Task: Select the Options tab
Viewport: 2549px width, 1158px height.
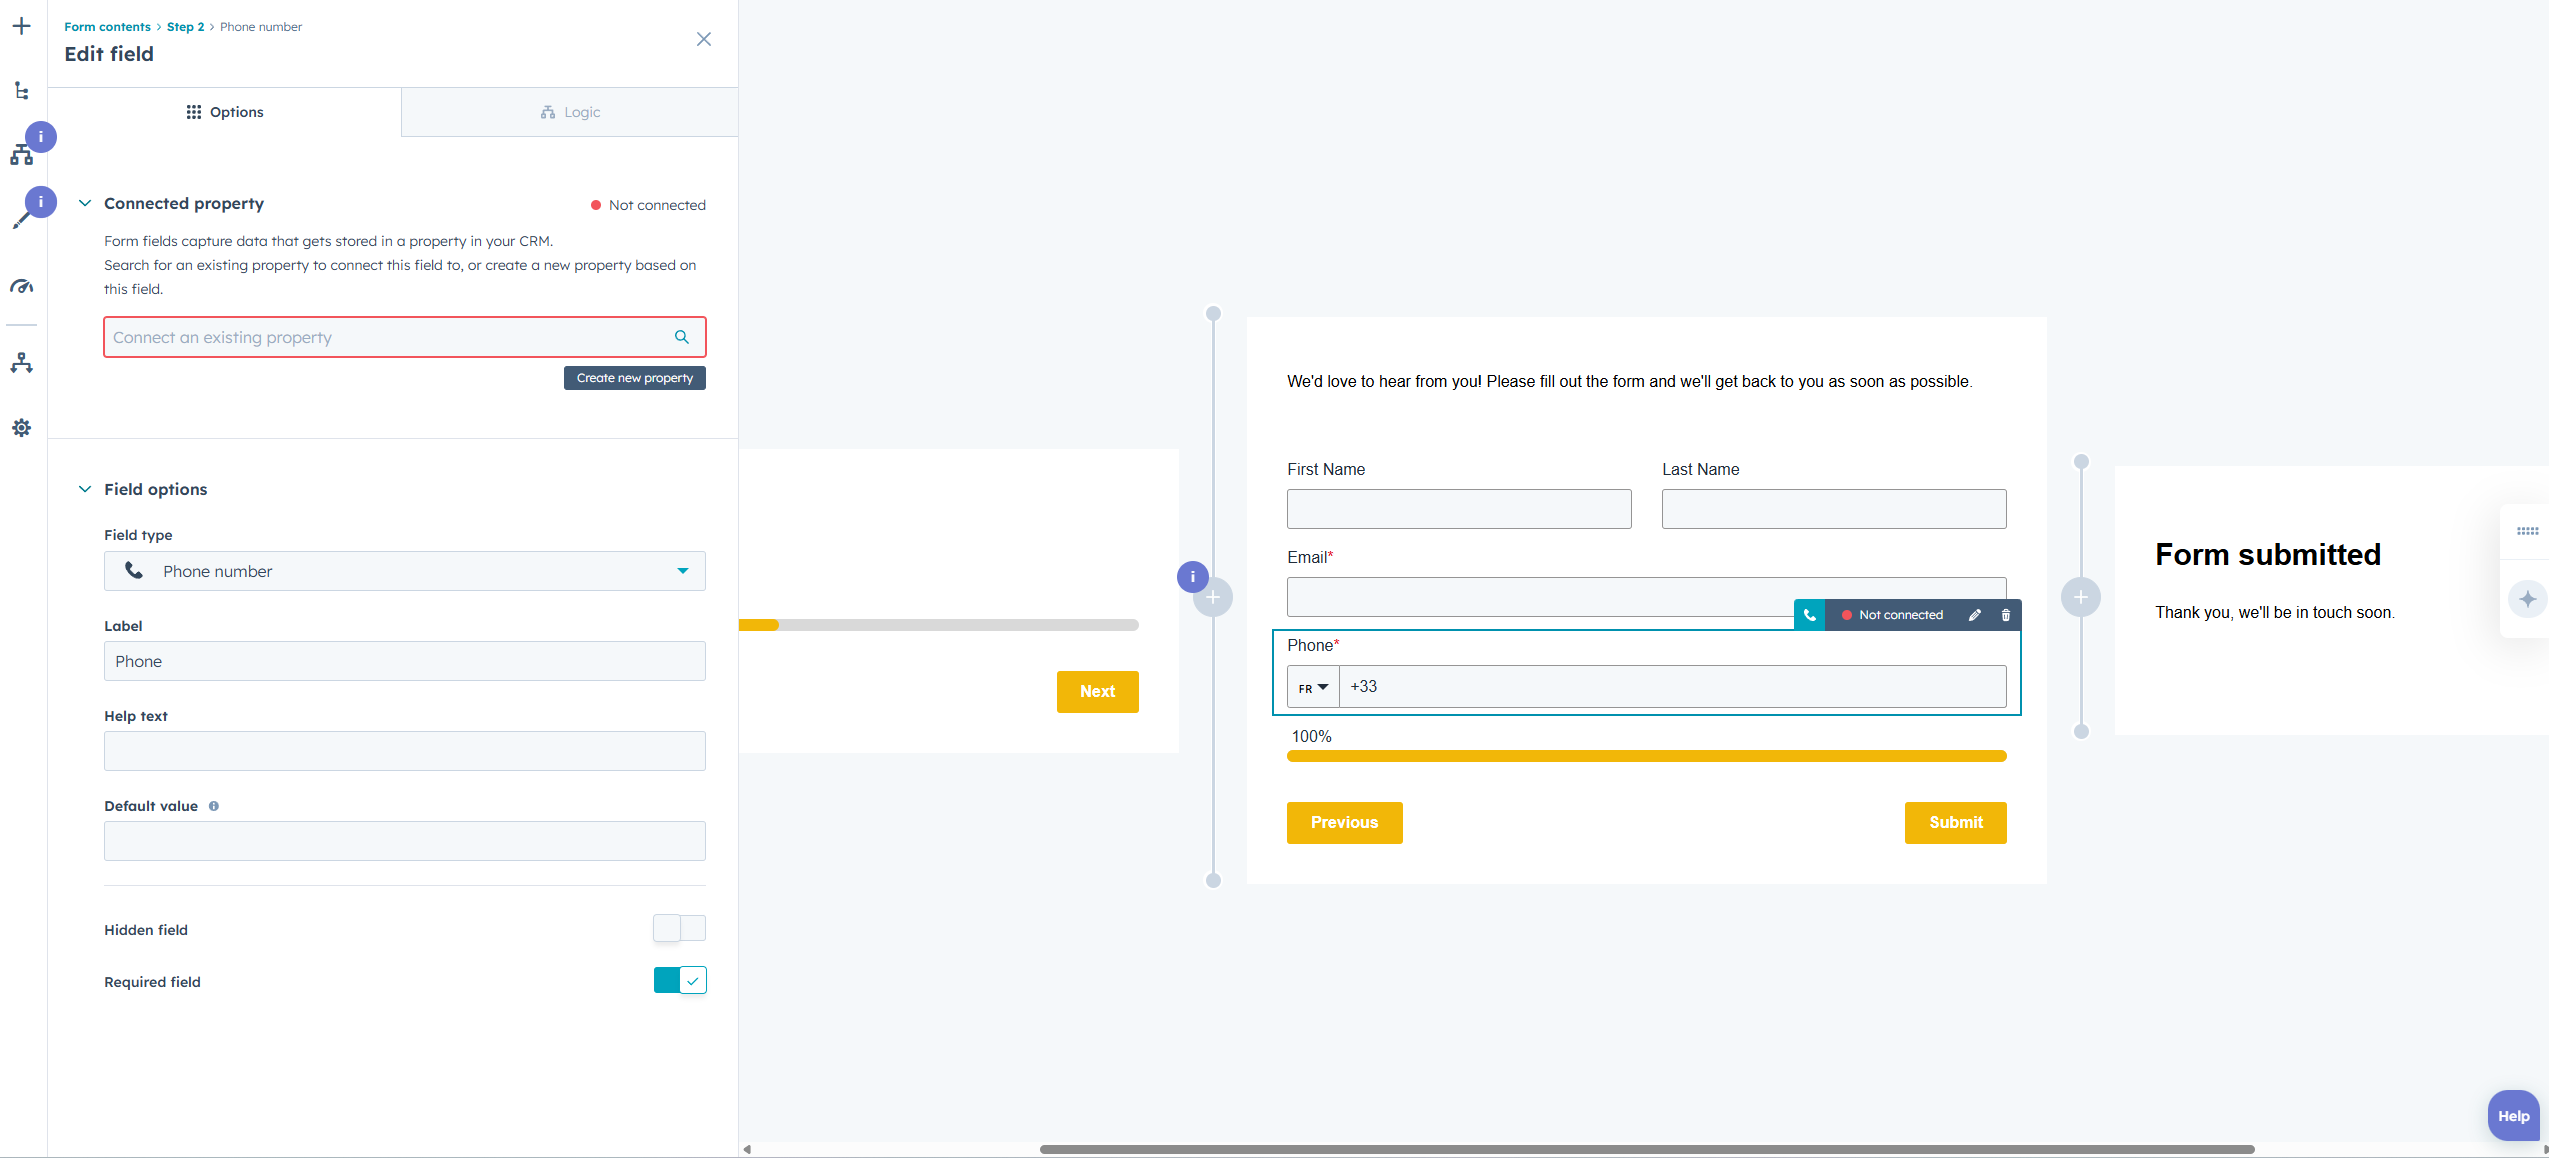Action: [x=225, y=112]
